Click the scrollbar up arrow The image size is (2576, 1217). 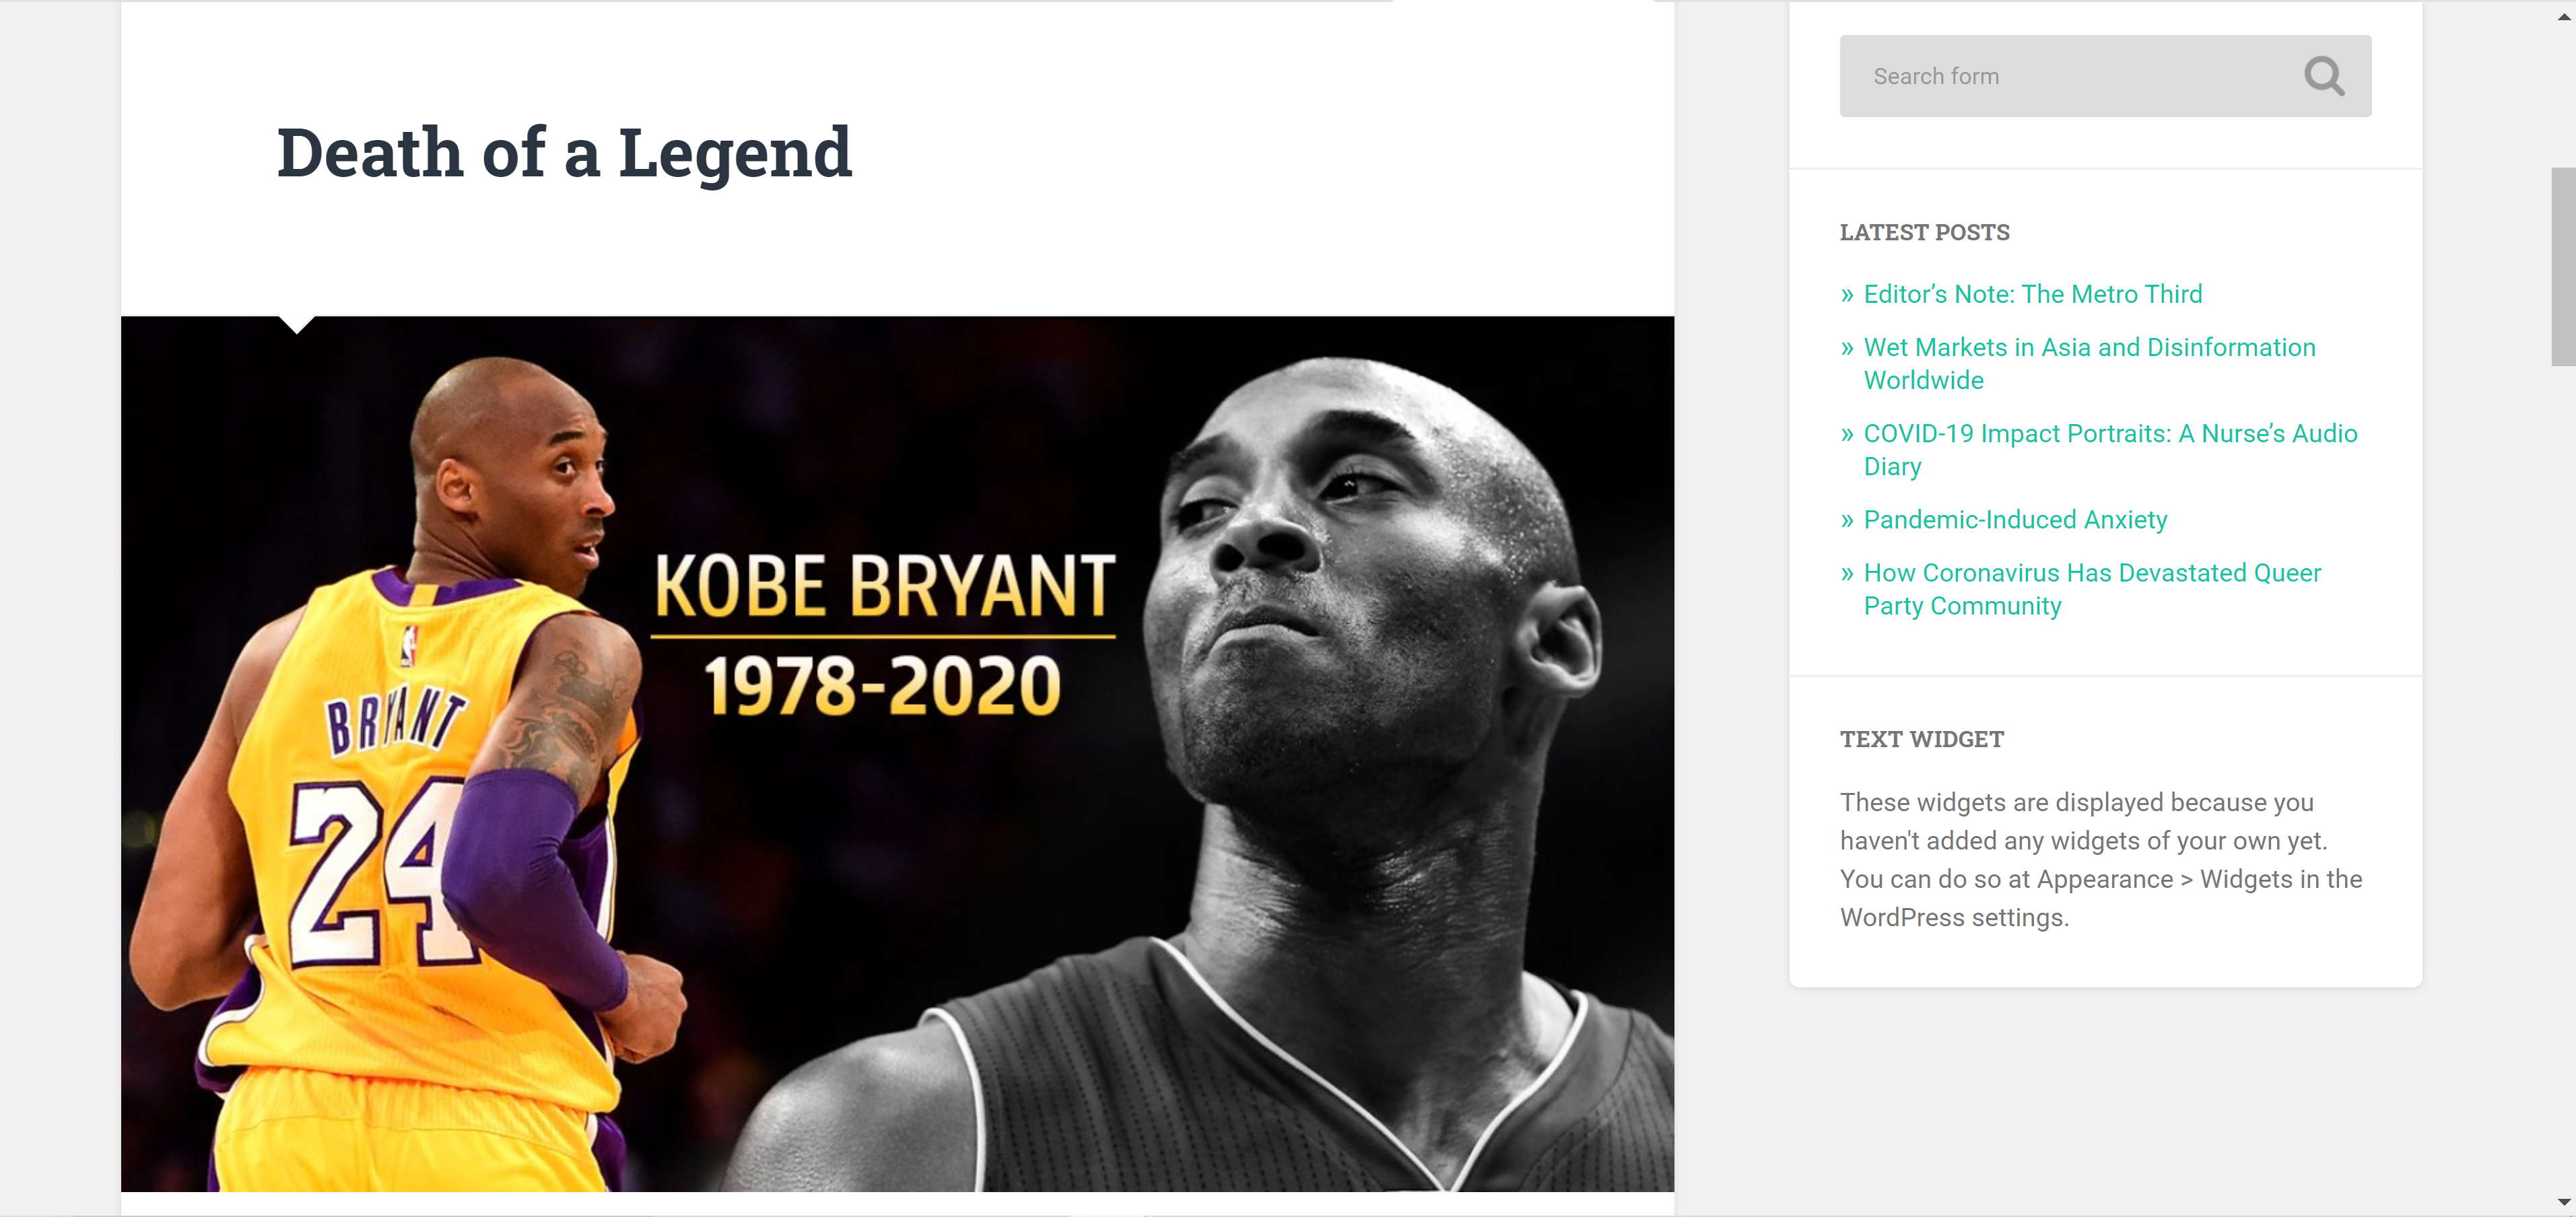click(2563, 17)
